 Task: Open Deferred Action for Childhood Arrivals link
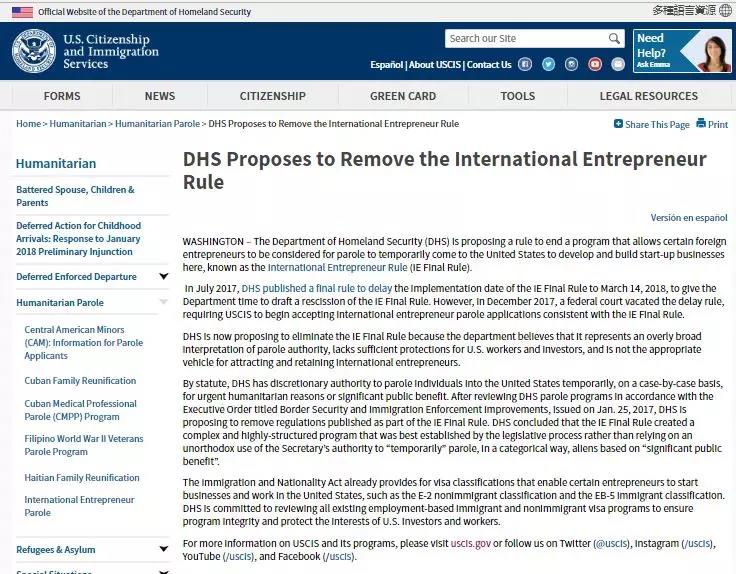coord(78,238)
